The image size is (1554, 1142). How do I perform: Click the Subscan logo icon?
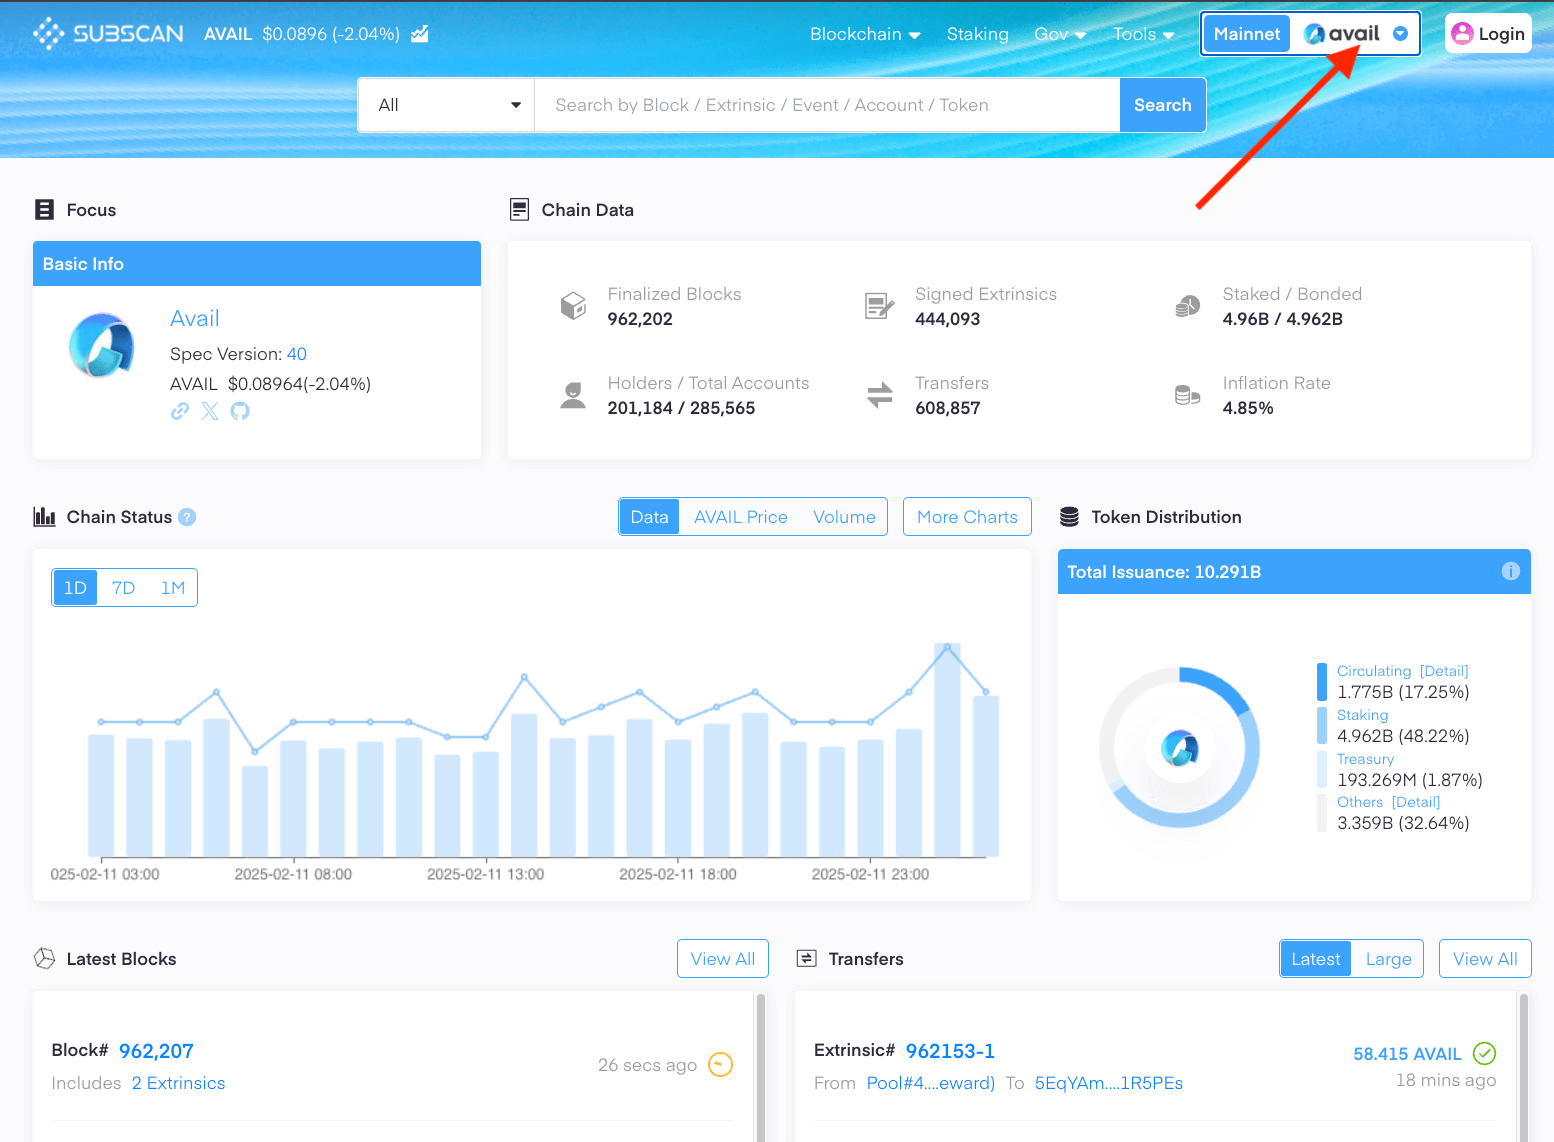48,34
